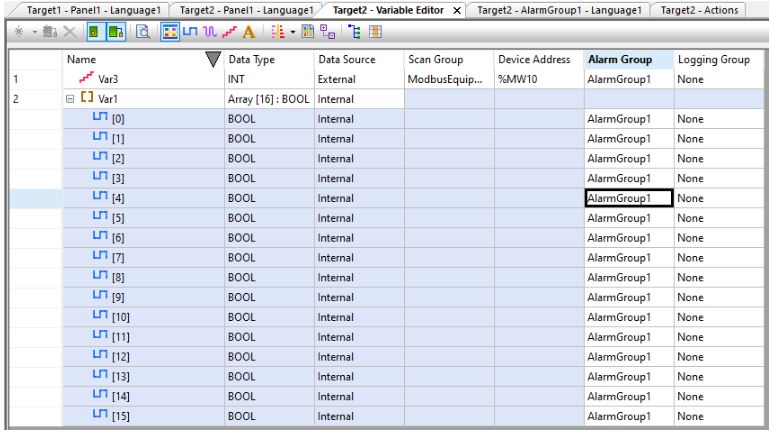Select array element [12] name
771x436 pixels.
120,357
